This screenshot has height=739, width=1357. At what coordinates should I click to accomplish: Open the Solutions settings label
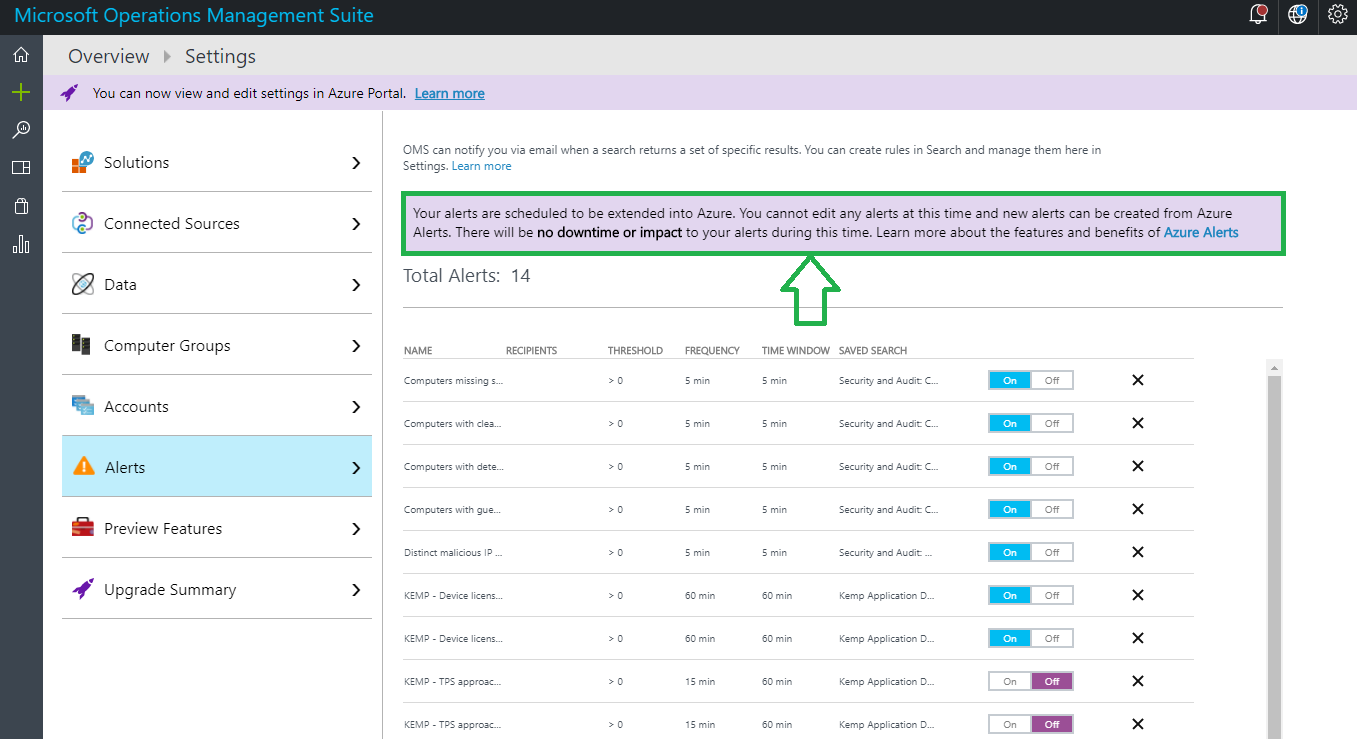[x=136, y=162]
